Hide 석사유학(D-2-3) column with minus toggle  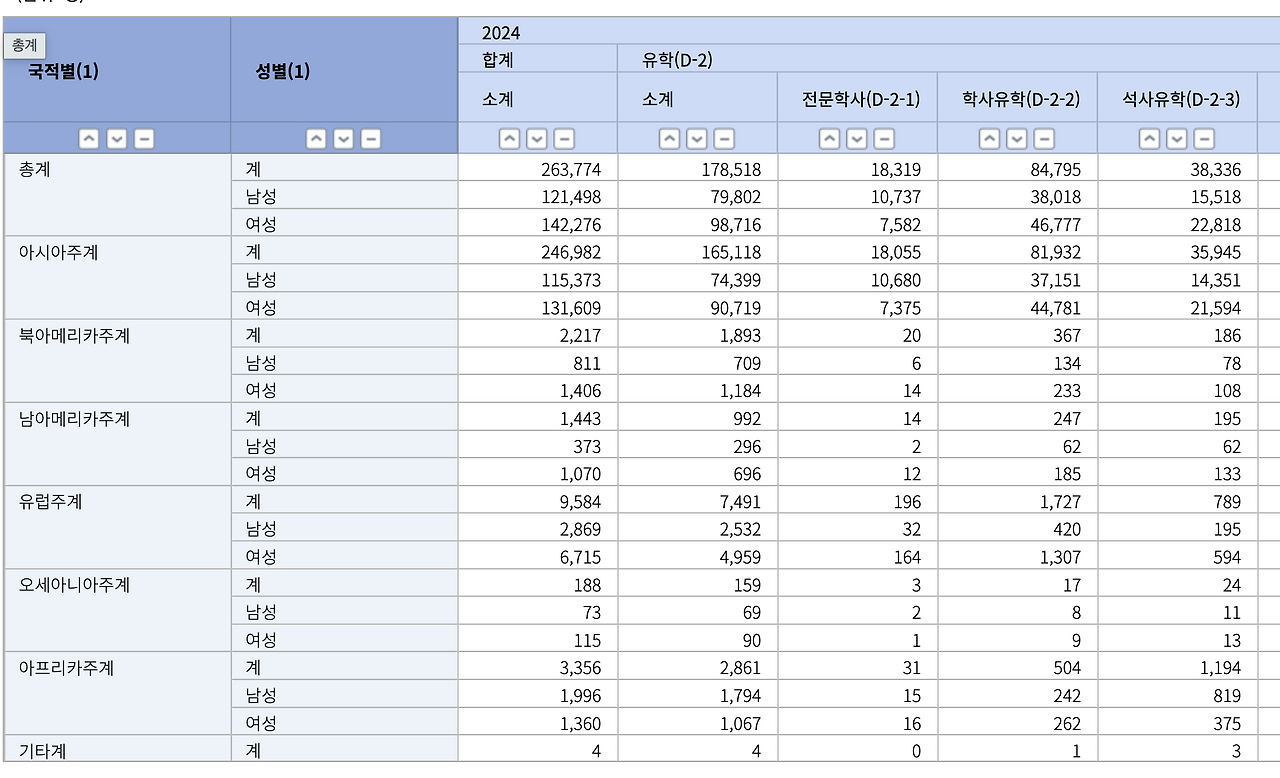click(x=1203, y=138)
